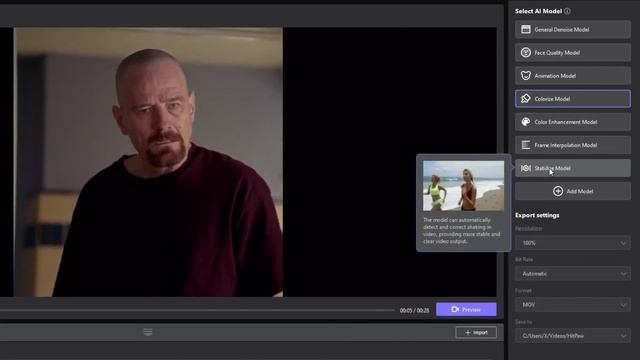Open the Select AI Model info icon
Image resolution: width=640 pixels, height=360 pixels.
567,11
